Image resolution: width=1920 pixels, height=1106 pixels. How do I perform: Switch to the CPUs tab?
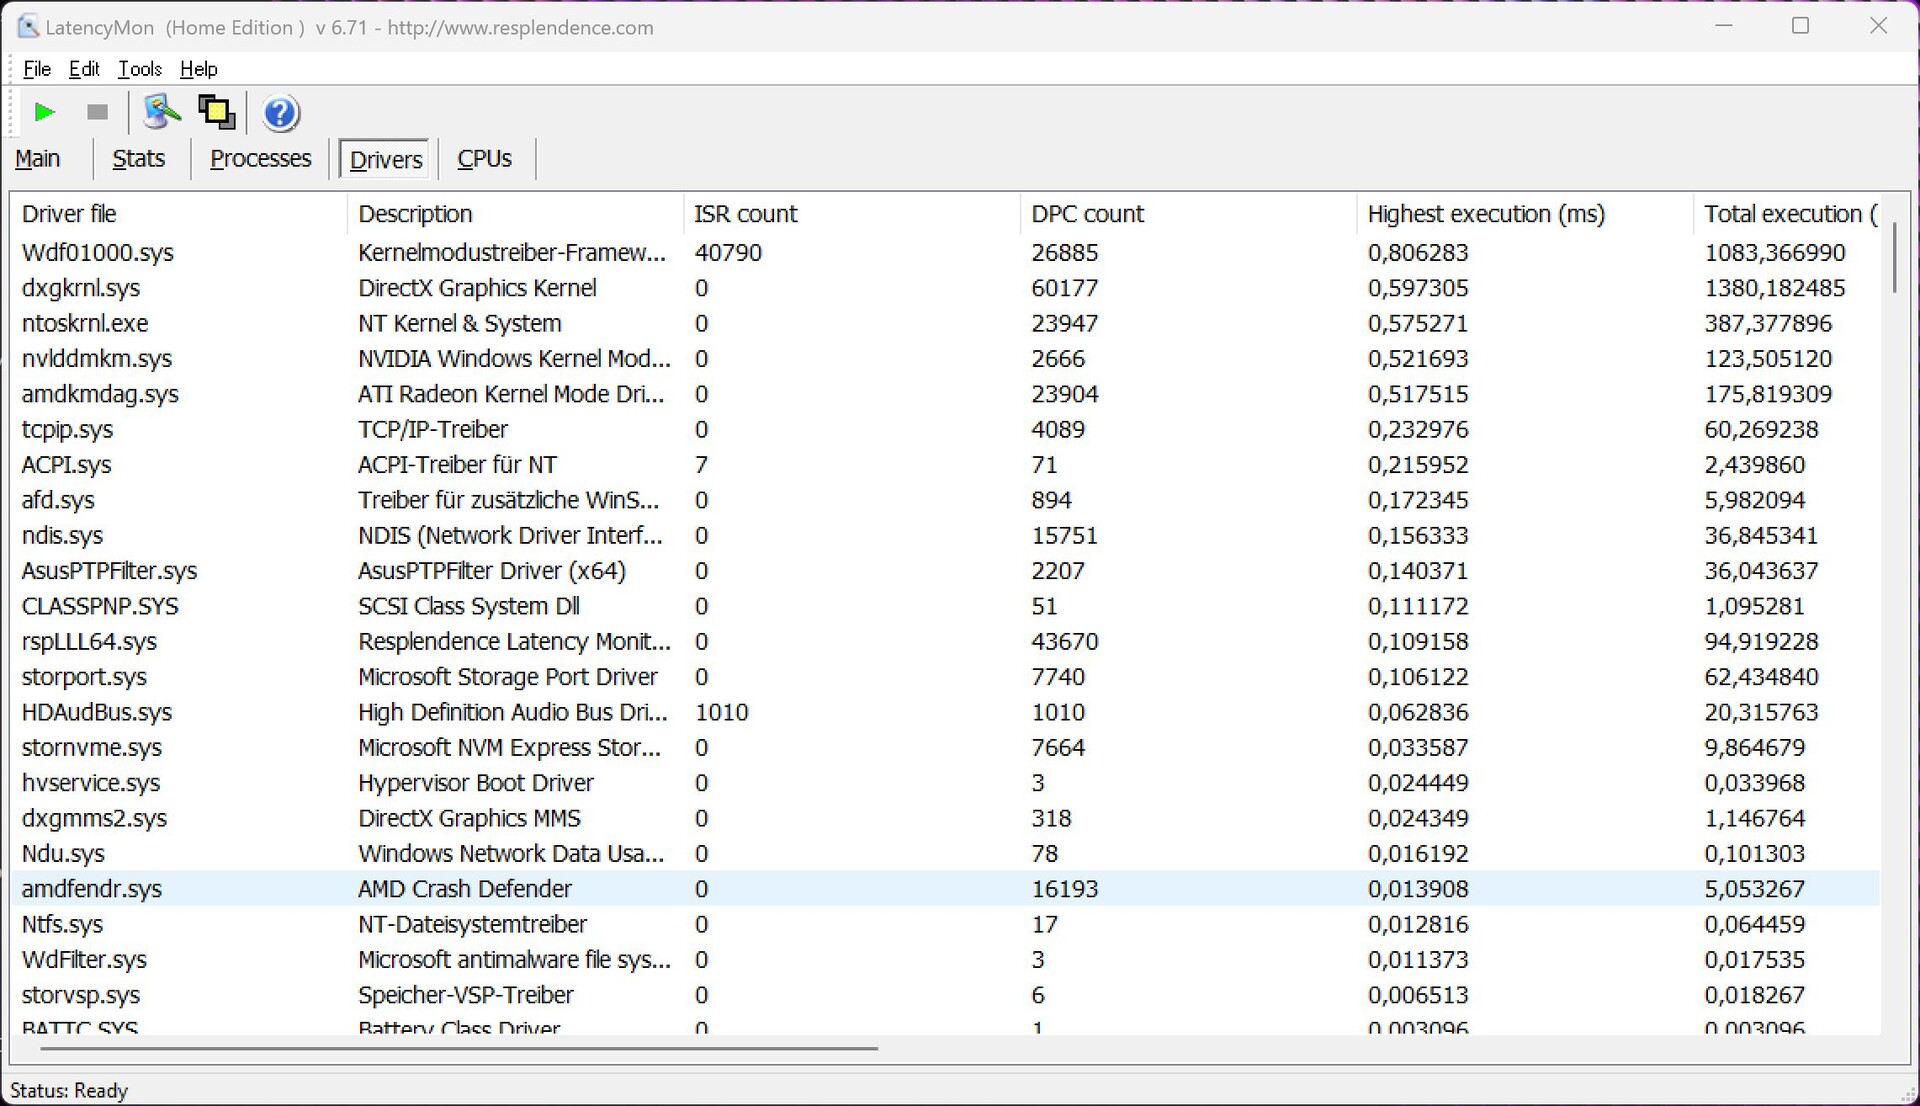[484, 159]
